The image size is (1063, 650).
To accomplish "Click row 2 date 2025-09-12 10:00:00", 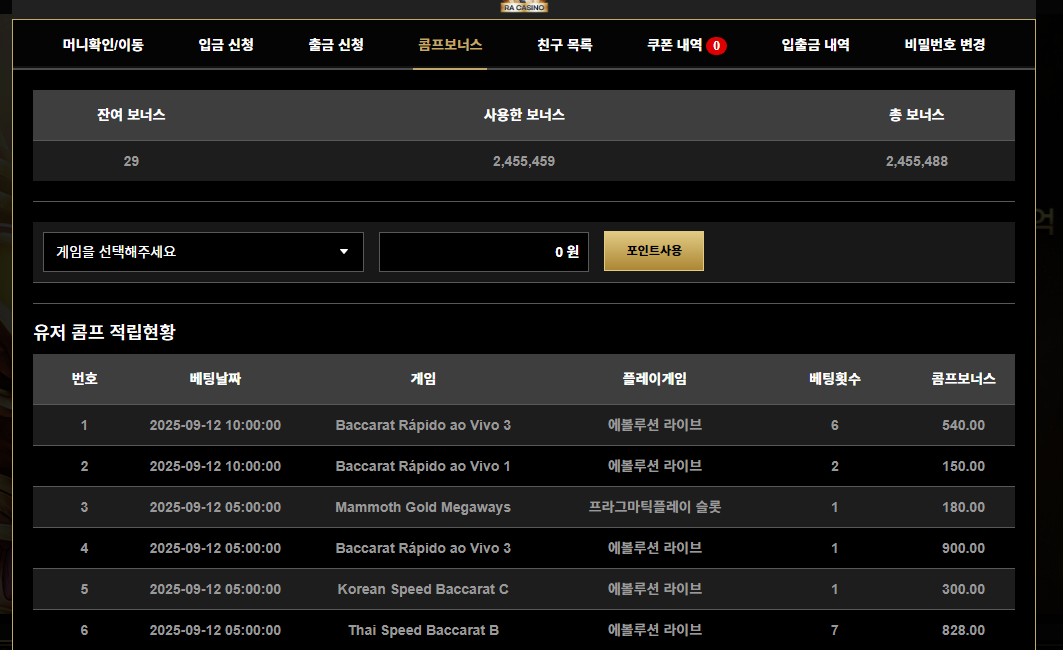I will (x=215, y=466).
